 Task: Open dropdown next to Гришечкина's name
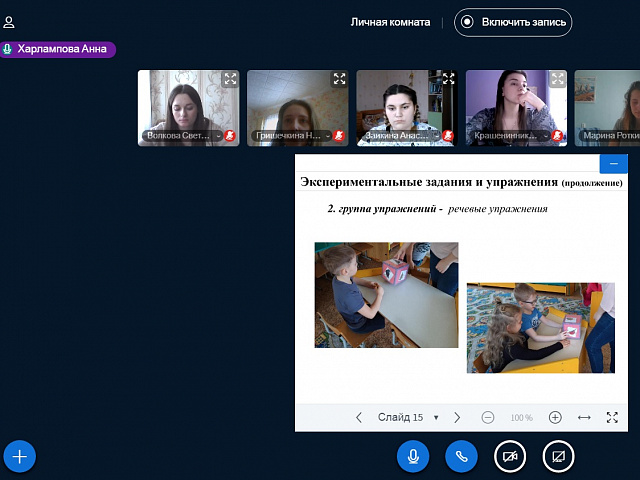point(290,135)
